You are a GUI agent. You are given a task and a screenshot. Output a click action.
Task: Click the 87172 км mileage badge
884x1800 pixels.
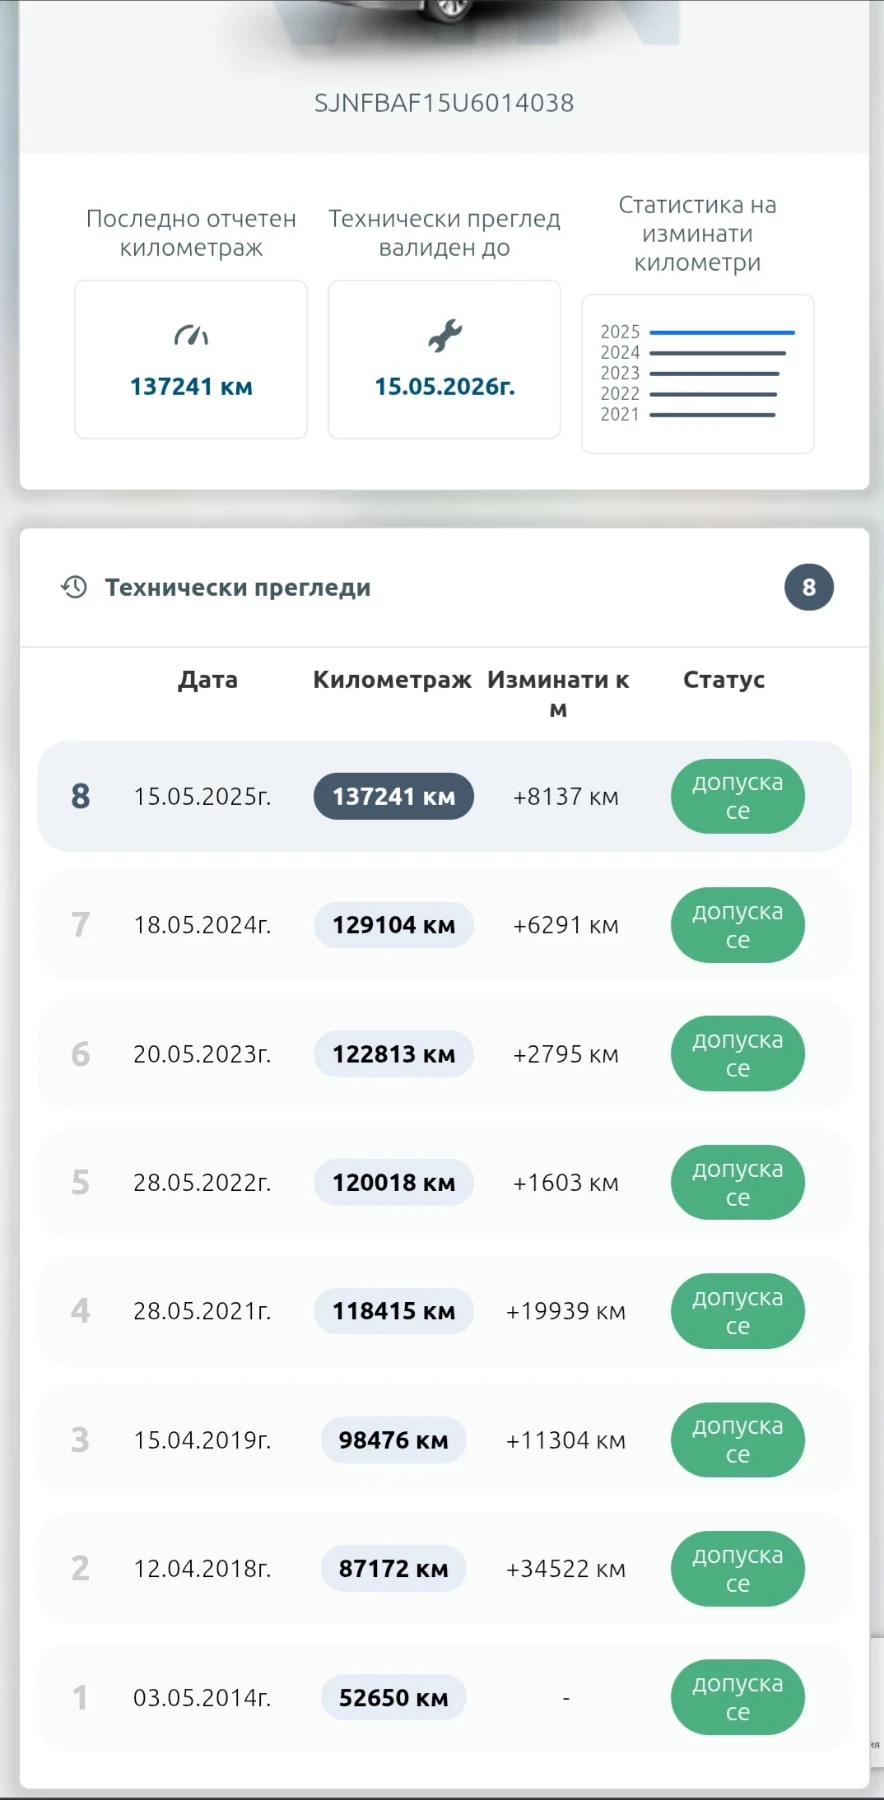click(x=393, y=1569)
